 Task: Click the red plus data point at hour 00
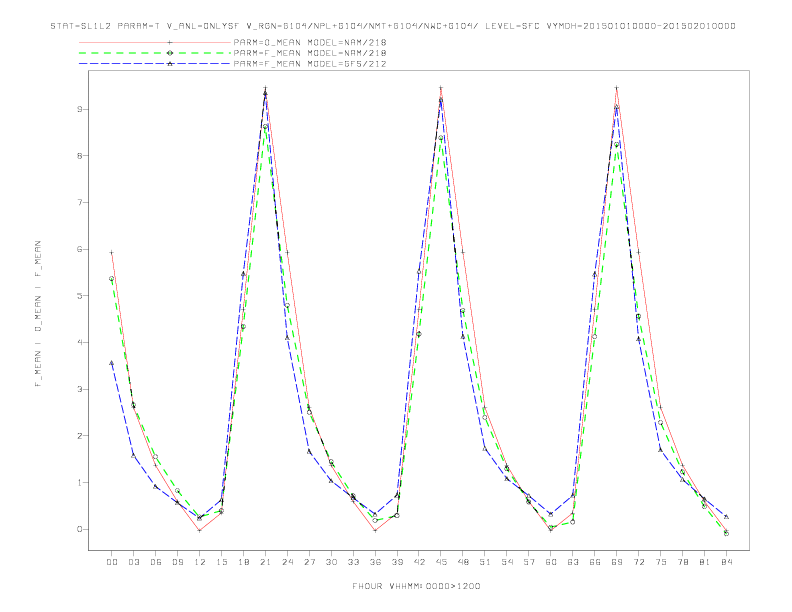point(112,252)
